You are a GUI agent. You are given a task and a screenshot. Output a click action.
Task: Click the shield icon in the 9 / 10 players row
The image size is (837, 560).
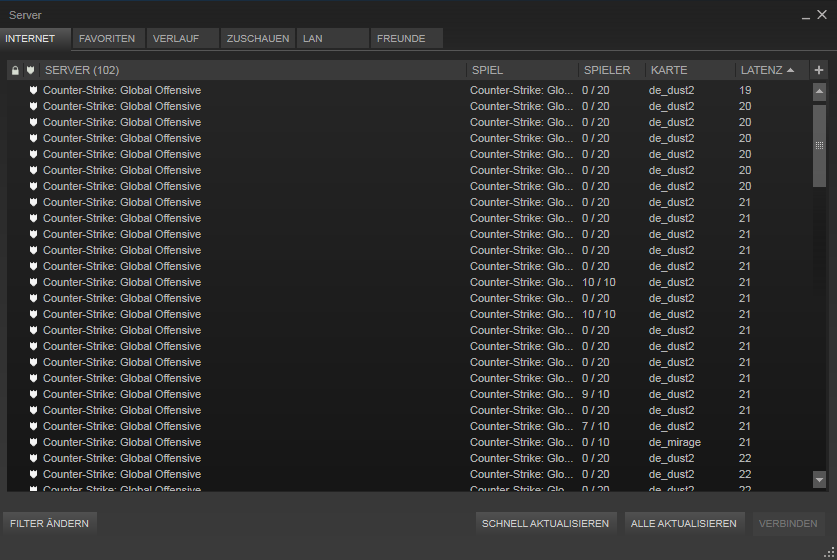click(33, 394)
